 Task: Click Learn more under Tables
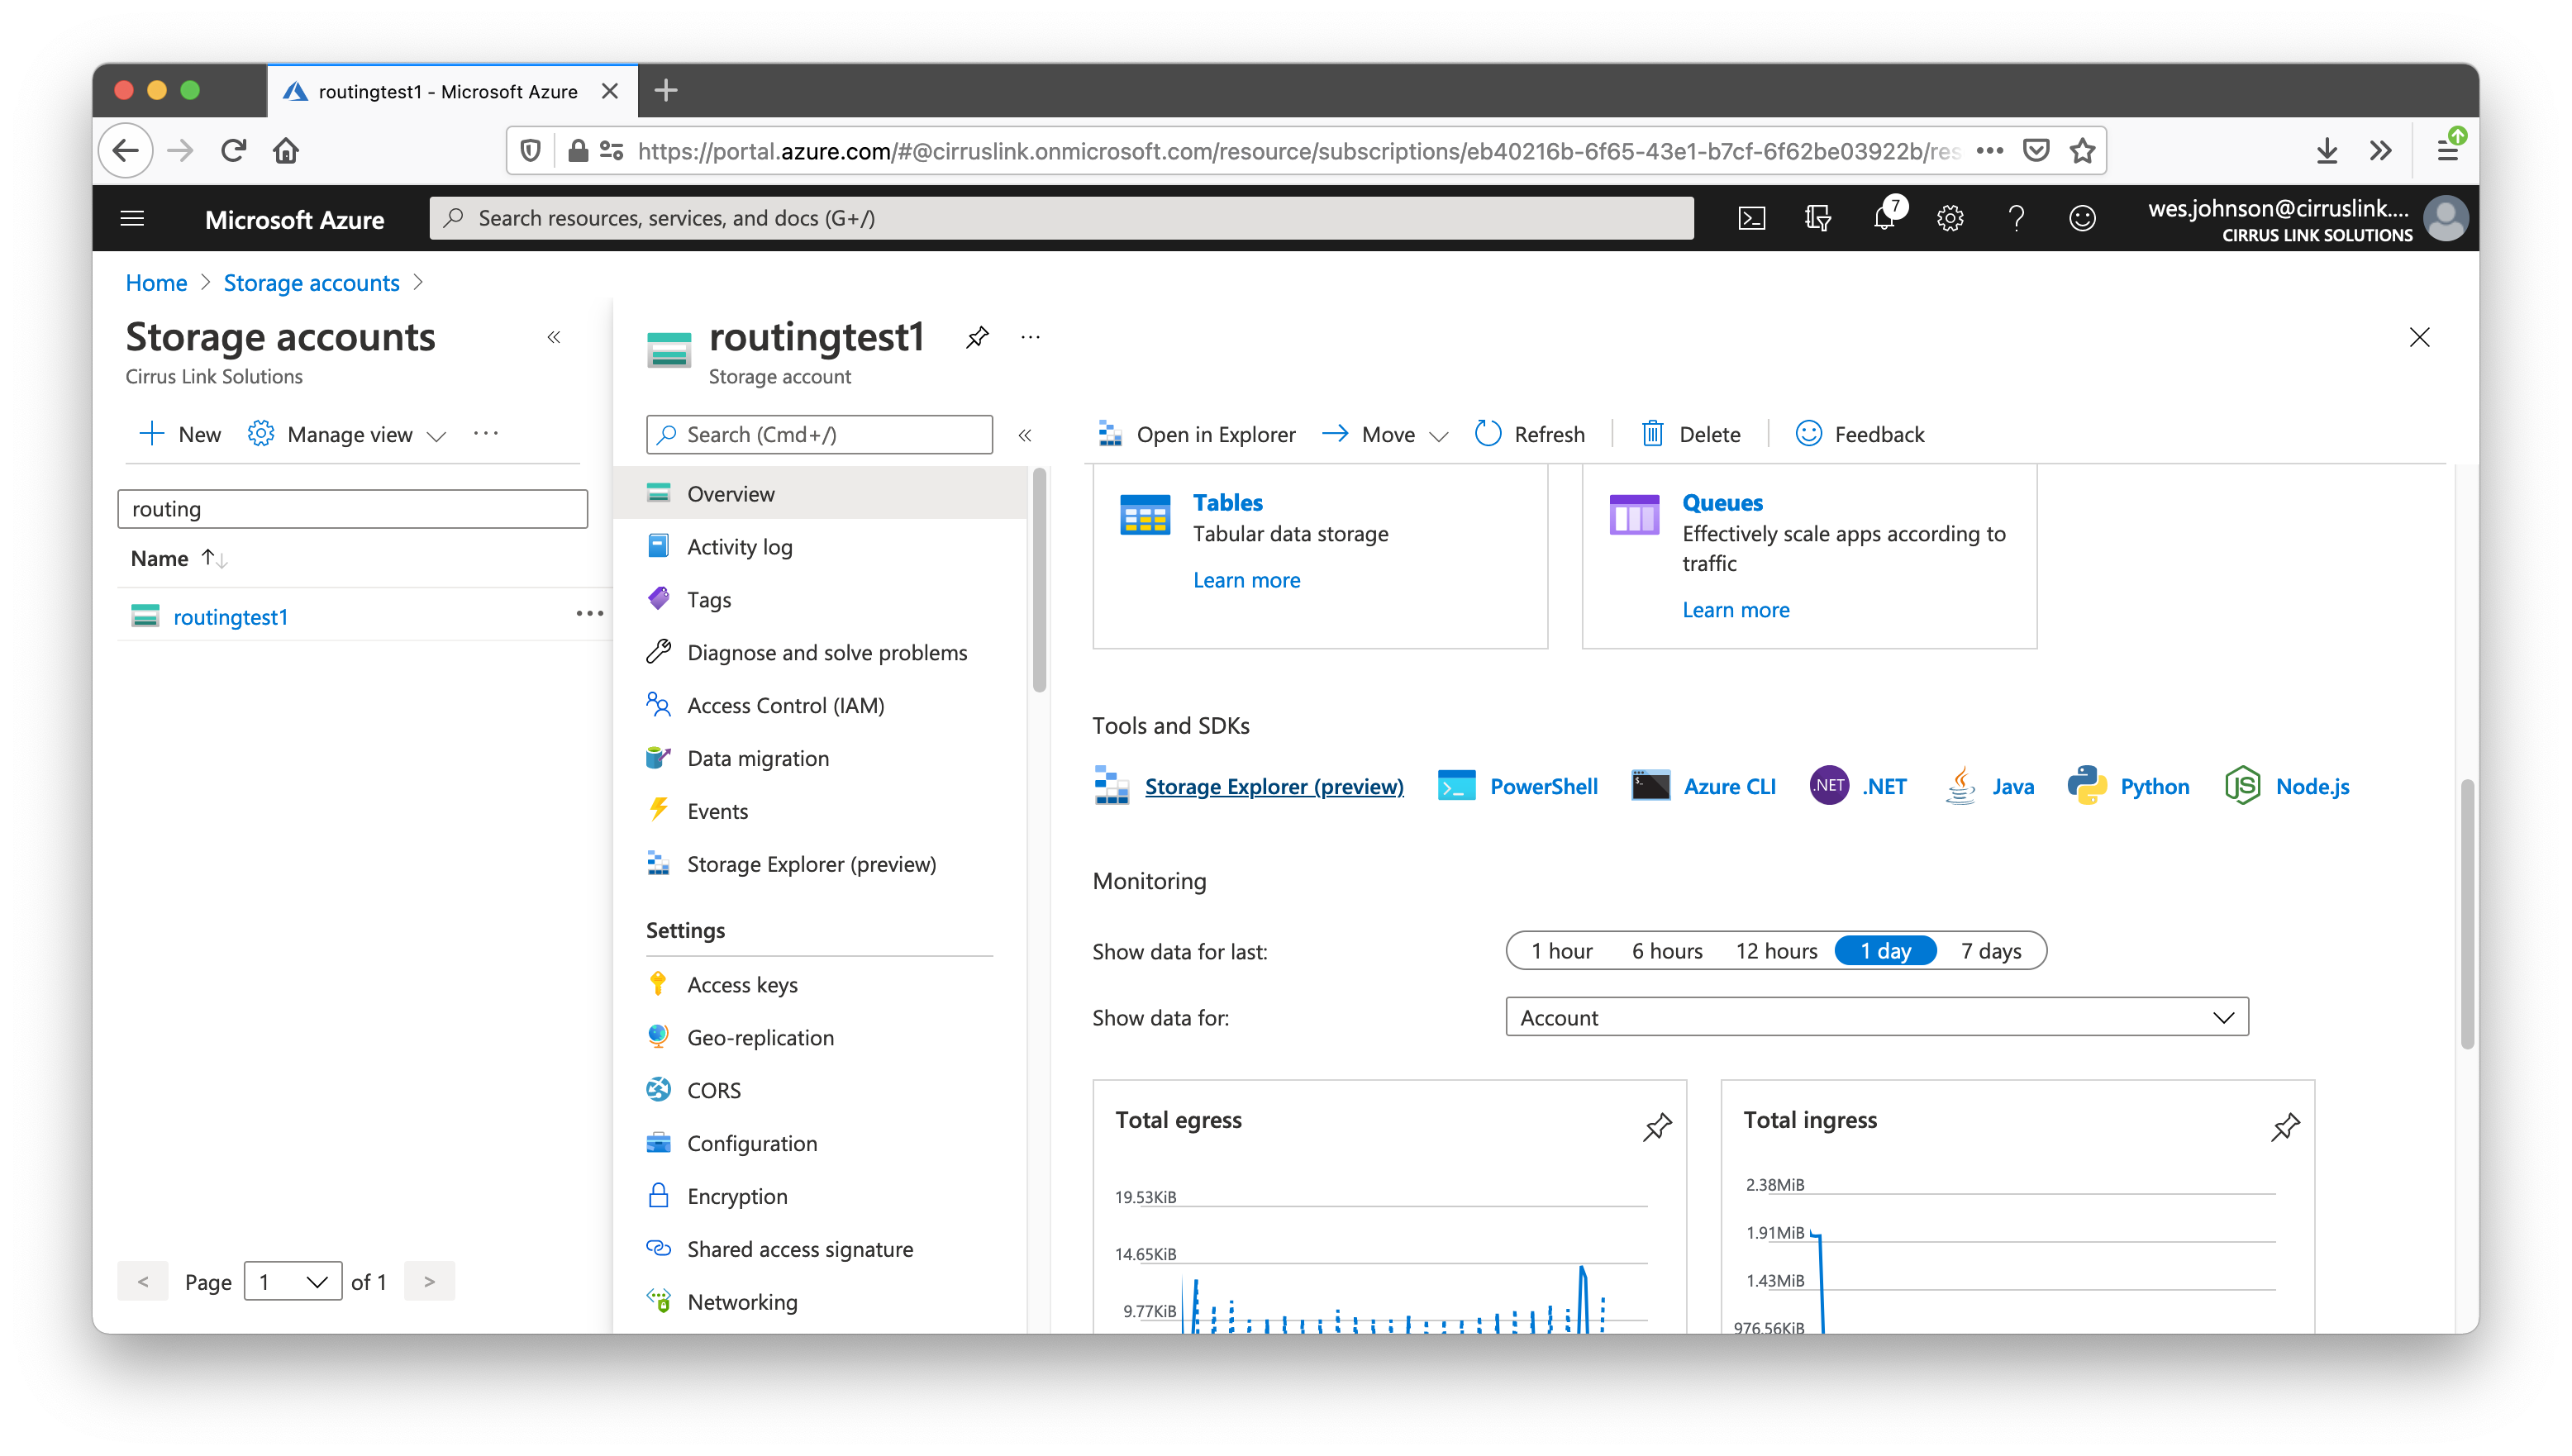click(x=1246, y=580)
